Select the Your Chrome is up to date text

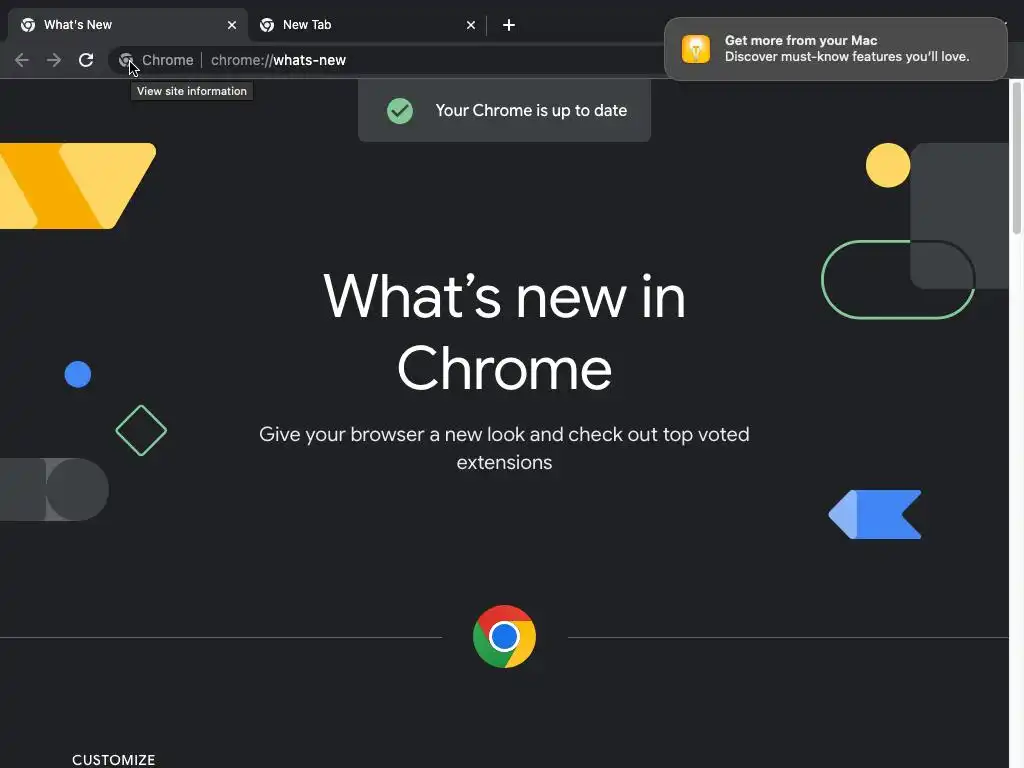(x=531, y=110)
